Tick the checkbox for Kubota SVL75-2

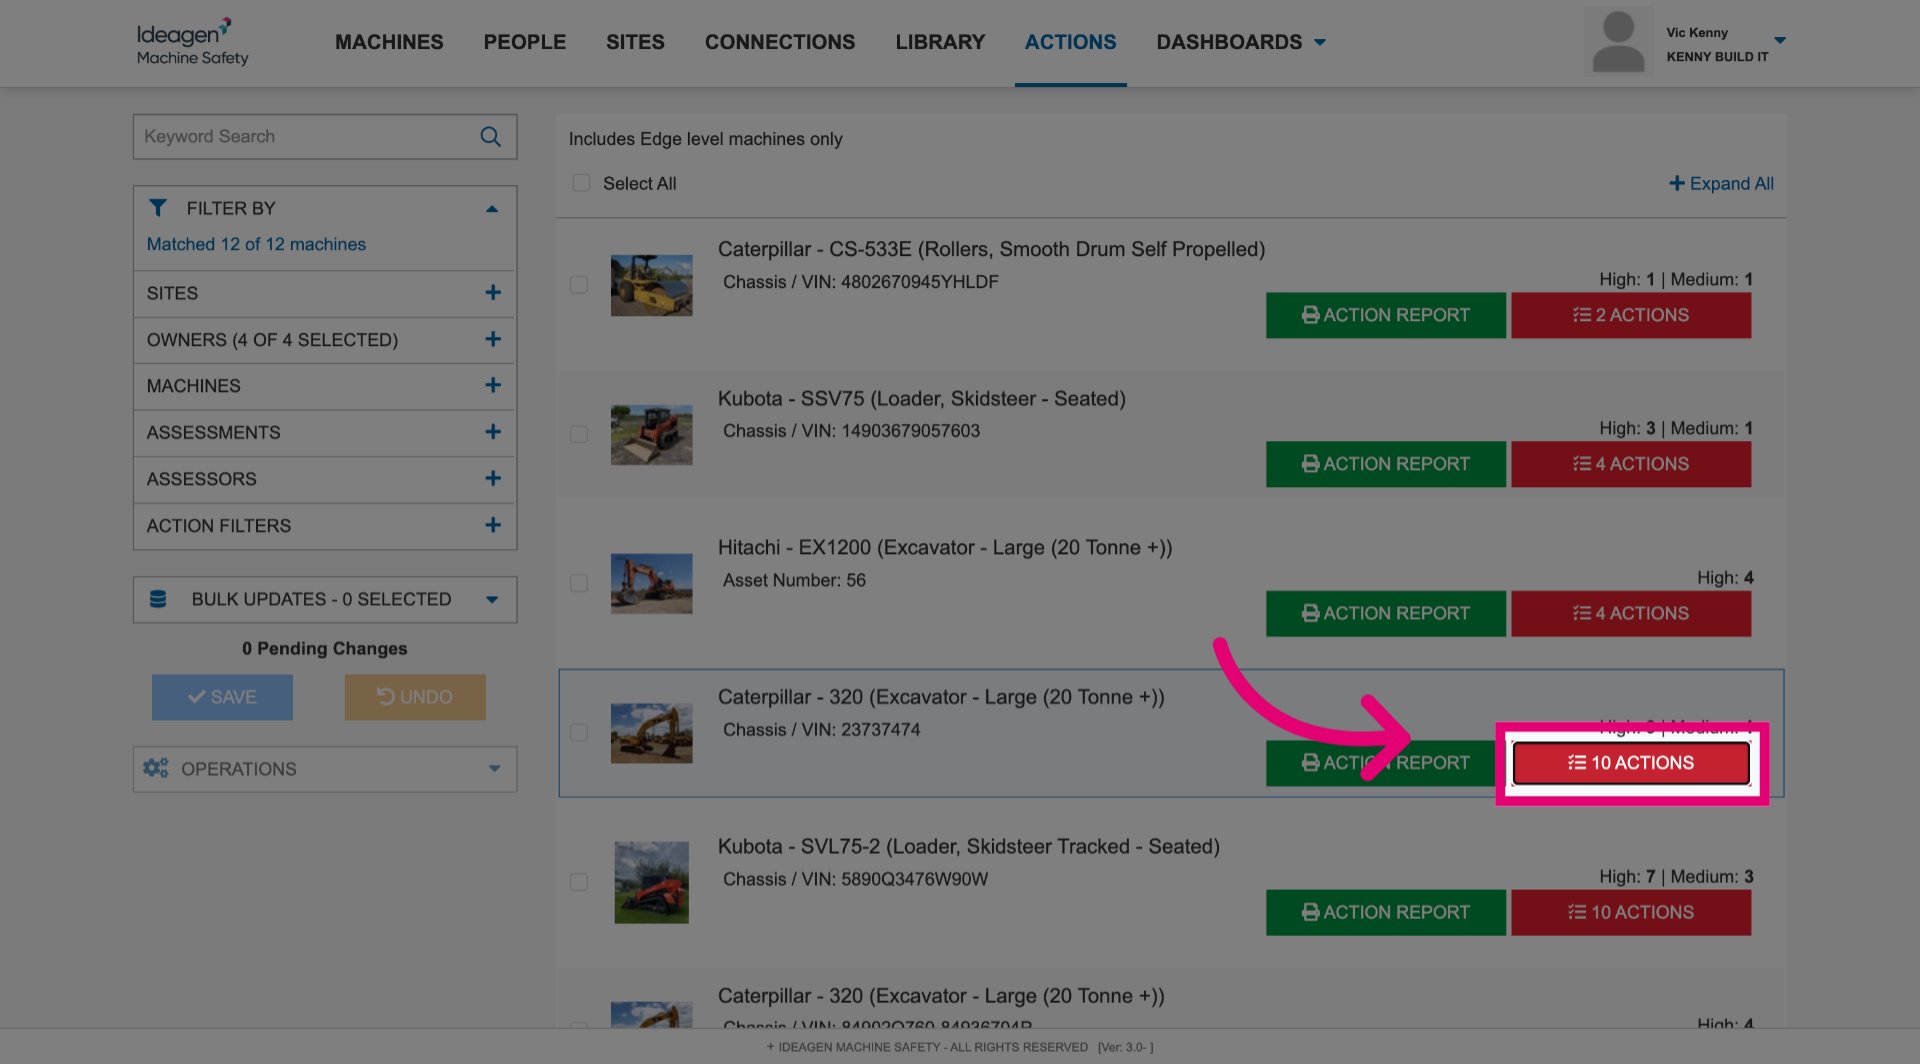(579, 882)
